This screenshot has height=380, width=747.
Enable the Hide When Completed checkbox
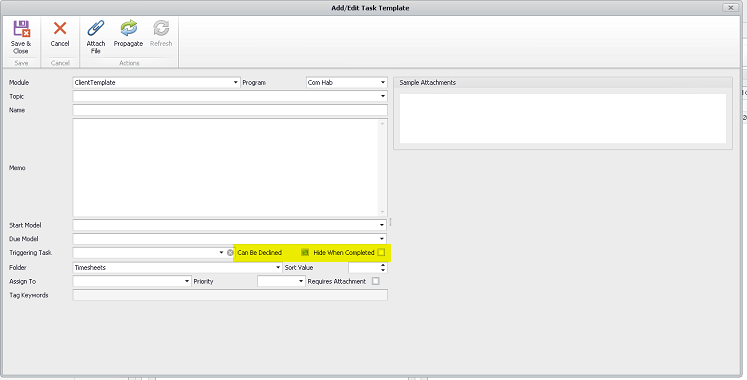pyautogui.click(x=381, y=252)
